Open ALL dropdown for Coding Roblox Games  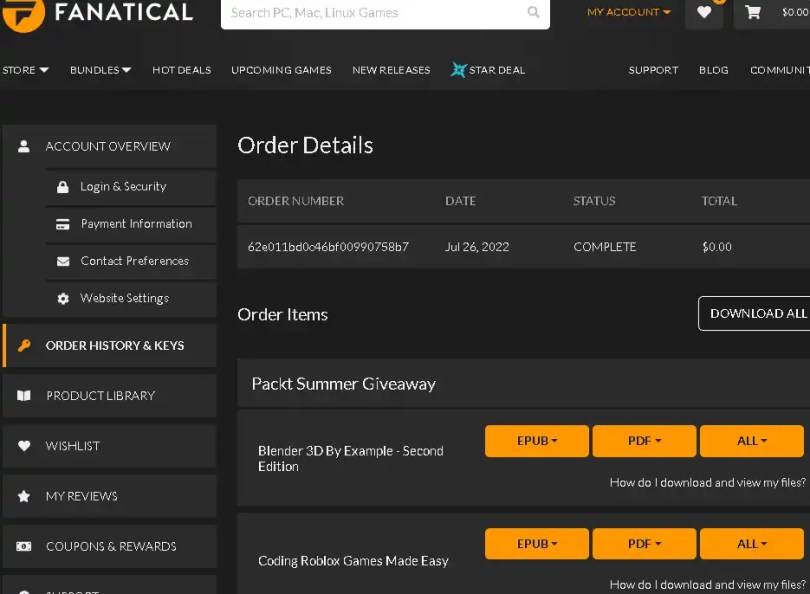(x=752, y=543)
